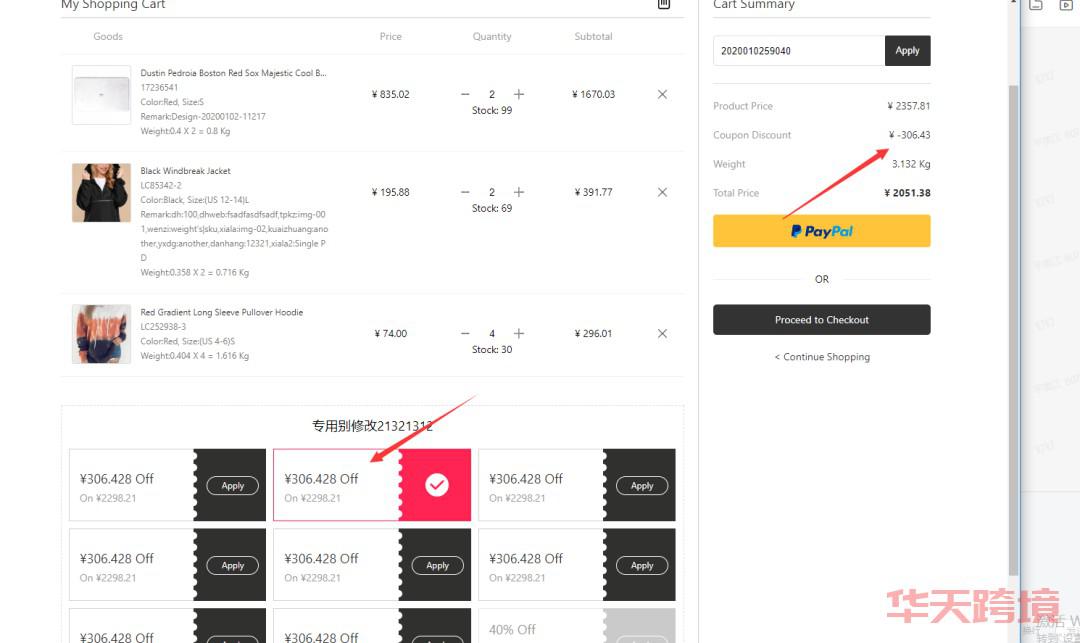The height and width of the screenshot is (643, 1080).
Task: Click the Stock: 99 label
Action: (x=492, y=110)
